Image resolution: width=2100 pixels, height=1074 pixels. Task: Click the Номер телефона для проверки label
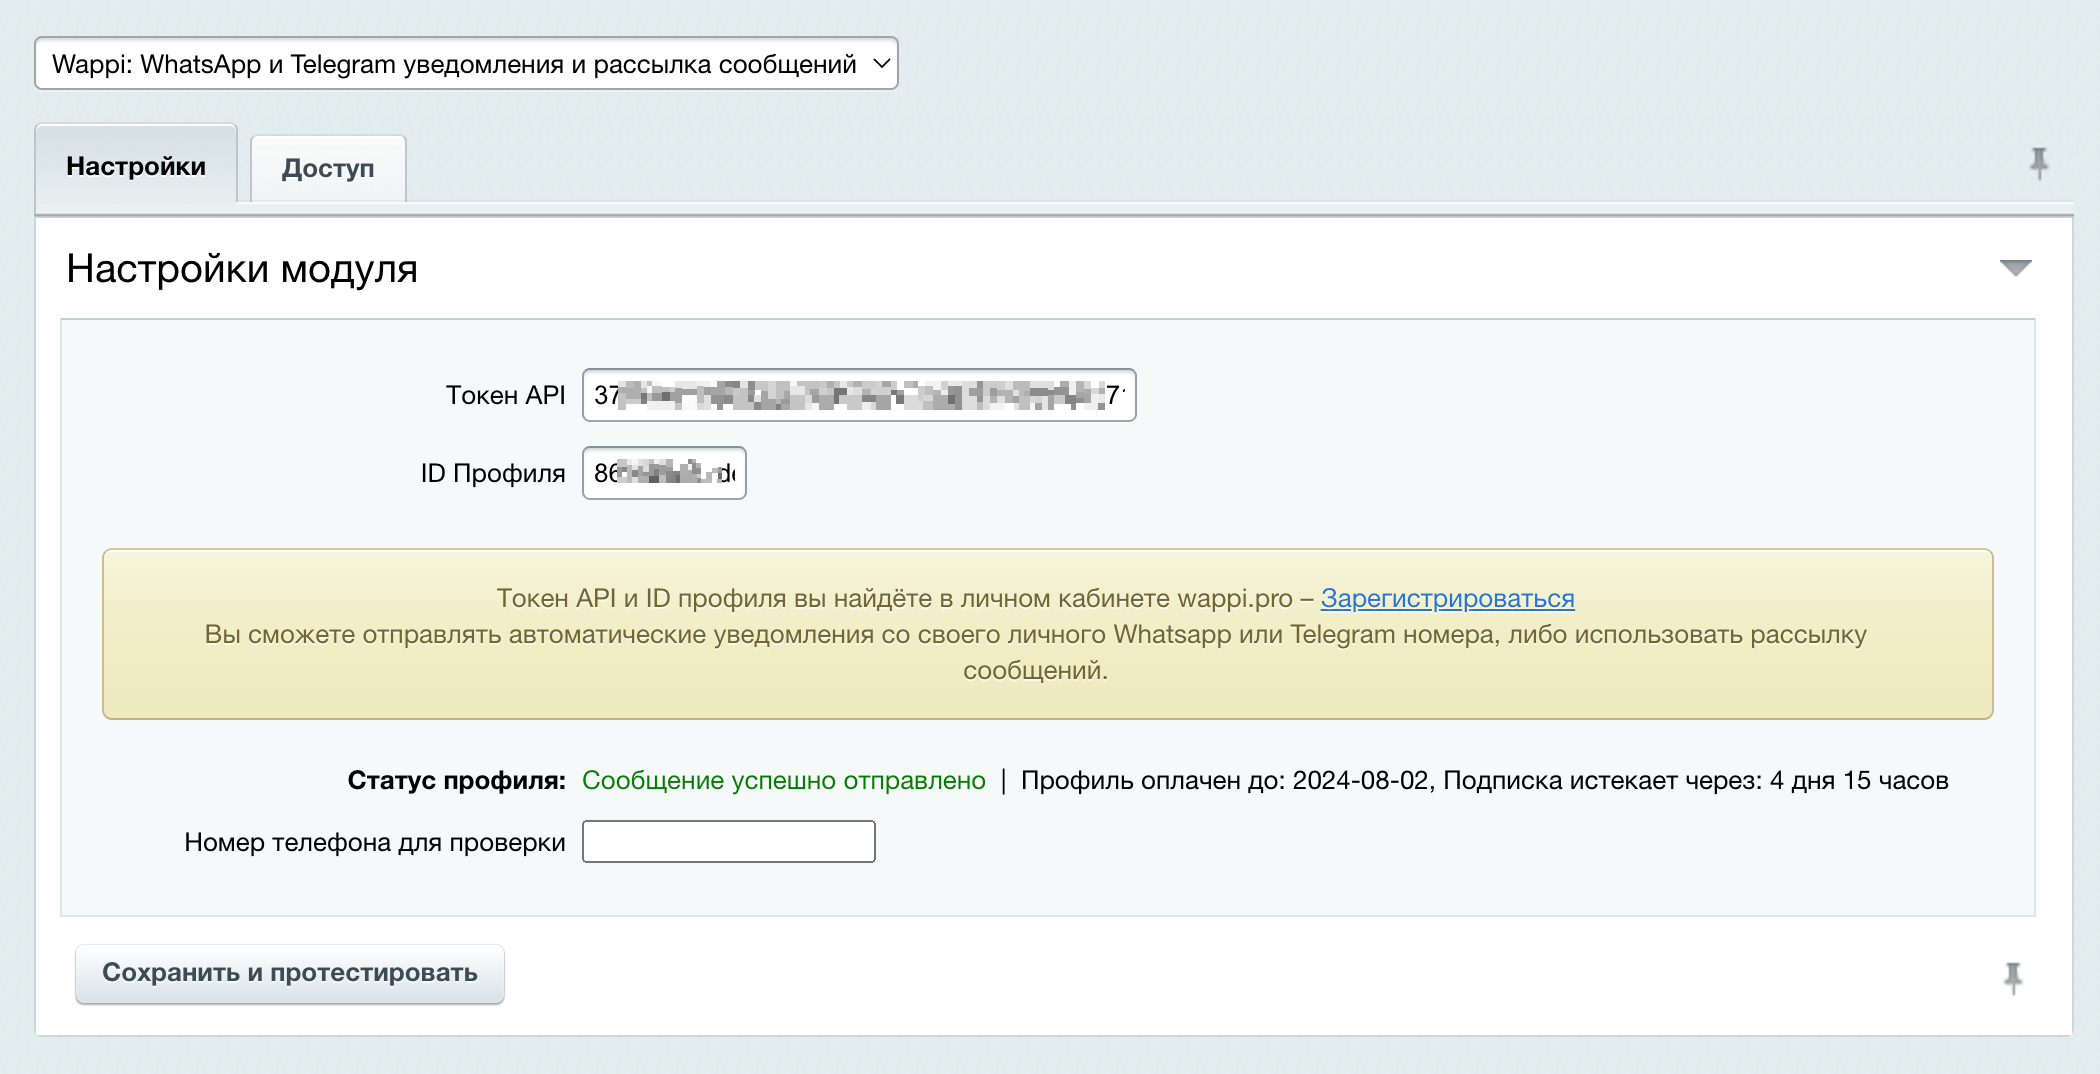pyautogui.click(x=375, y=843)
